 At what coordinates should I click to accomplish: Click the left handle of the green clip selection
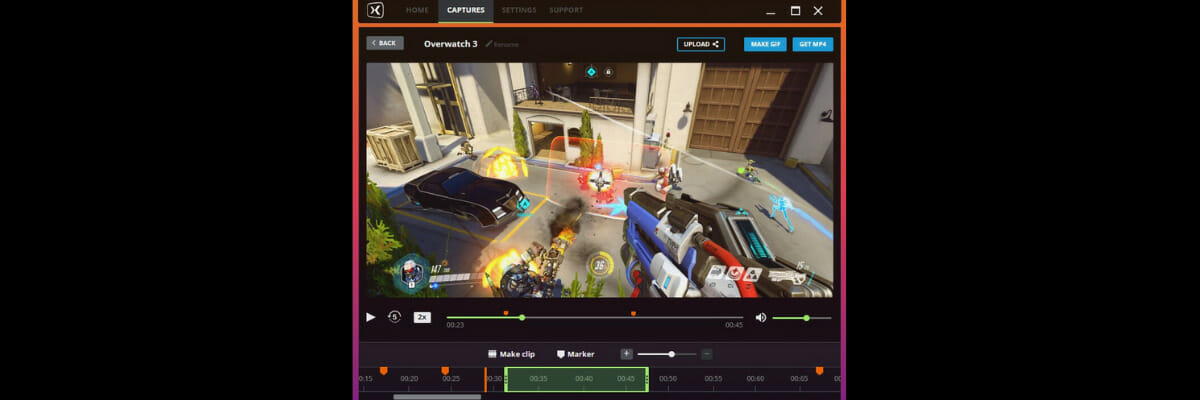pos(506,379)
